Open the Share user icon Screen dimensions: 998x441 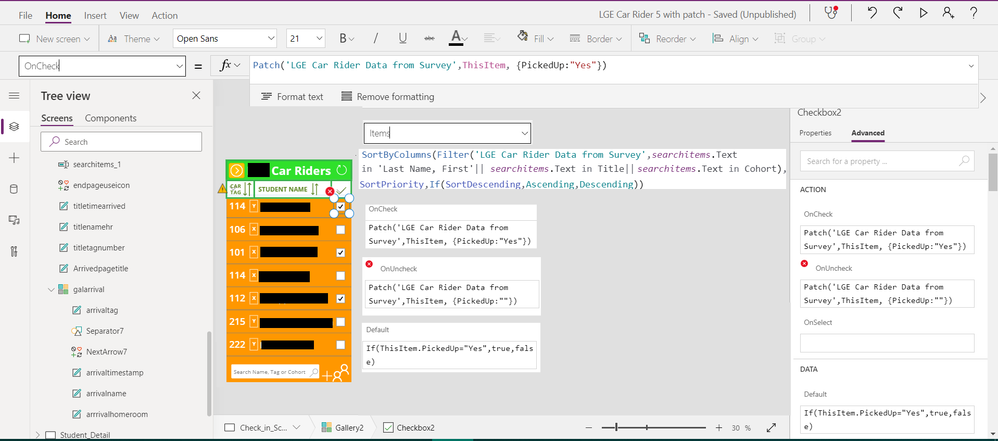coord(948,13)
